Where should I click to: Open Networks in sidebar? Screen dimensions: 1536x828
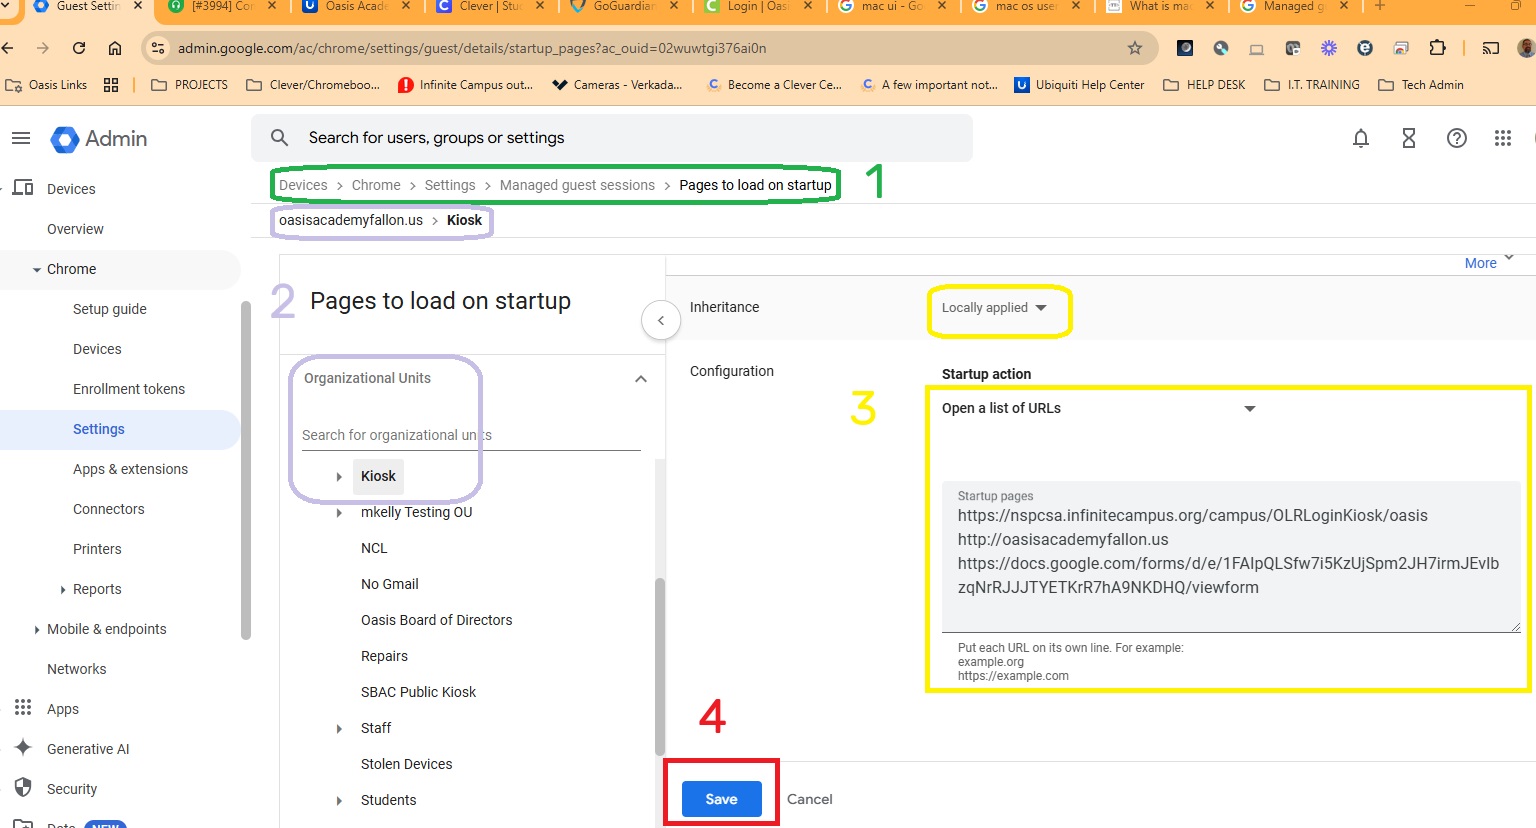[76, 669]
